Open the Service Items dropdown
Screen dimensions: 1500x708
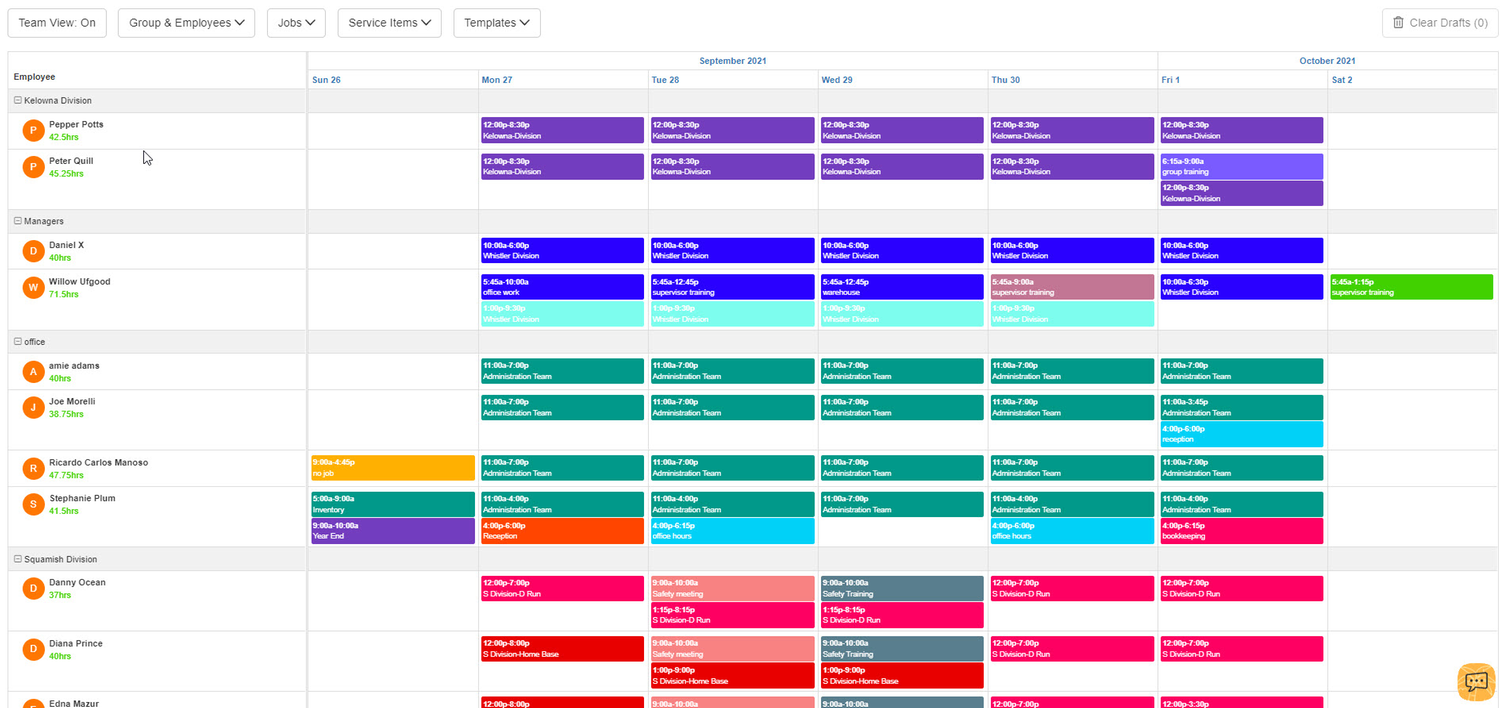pos(389,23)
